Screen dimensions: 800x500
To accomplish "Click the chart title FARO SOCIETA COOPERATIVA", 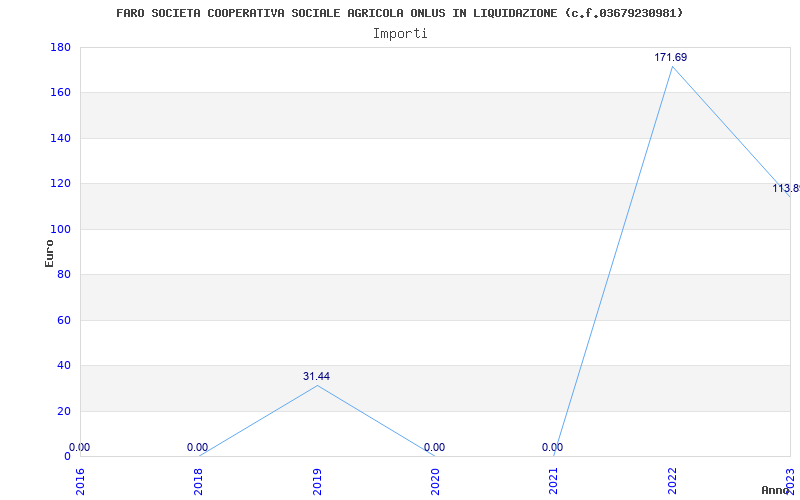I will (x=399, y=13).
